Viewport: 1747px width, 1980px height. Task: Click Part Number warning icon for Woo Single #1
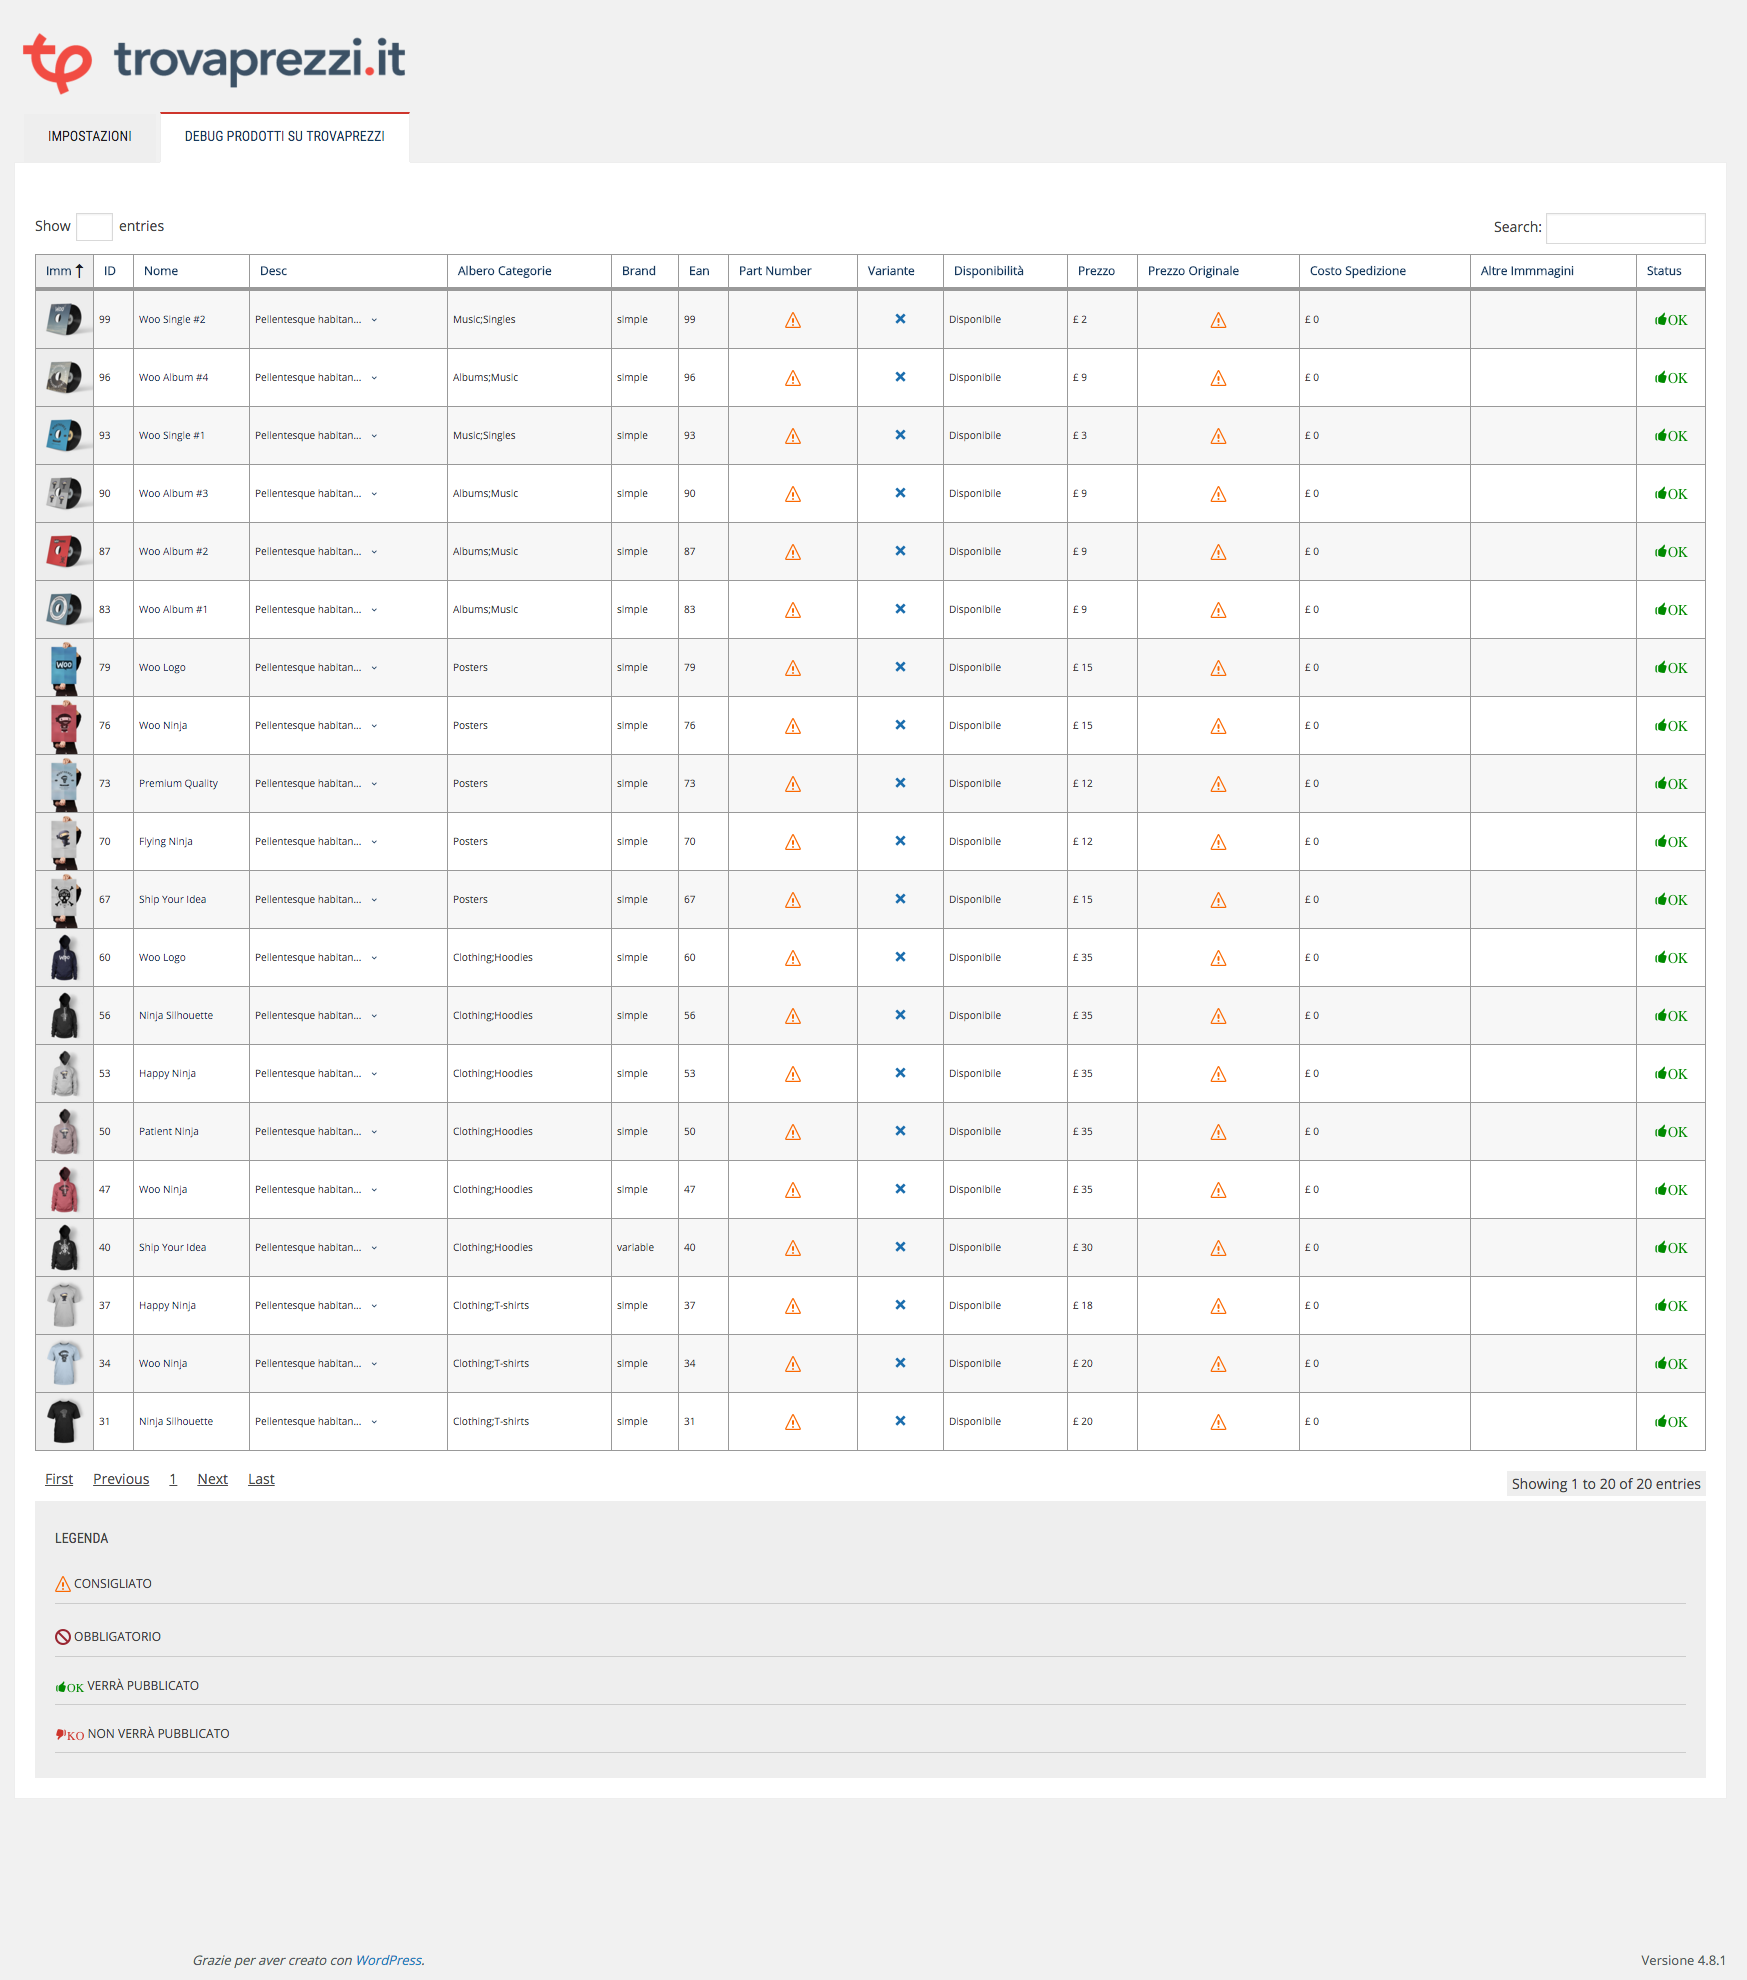point(793,436)
